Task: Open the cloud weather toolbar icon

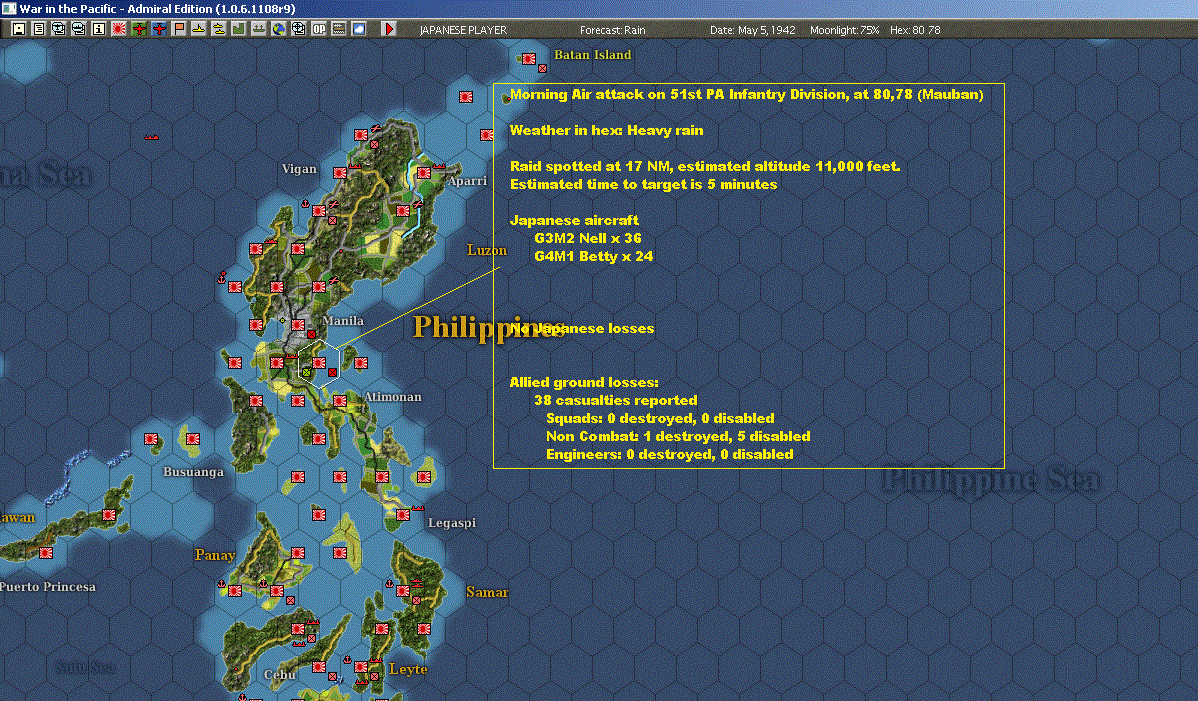Action: (x=358, y=29)
